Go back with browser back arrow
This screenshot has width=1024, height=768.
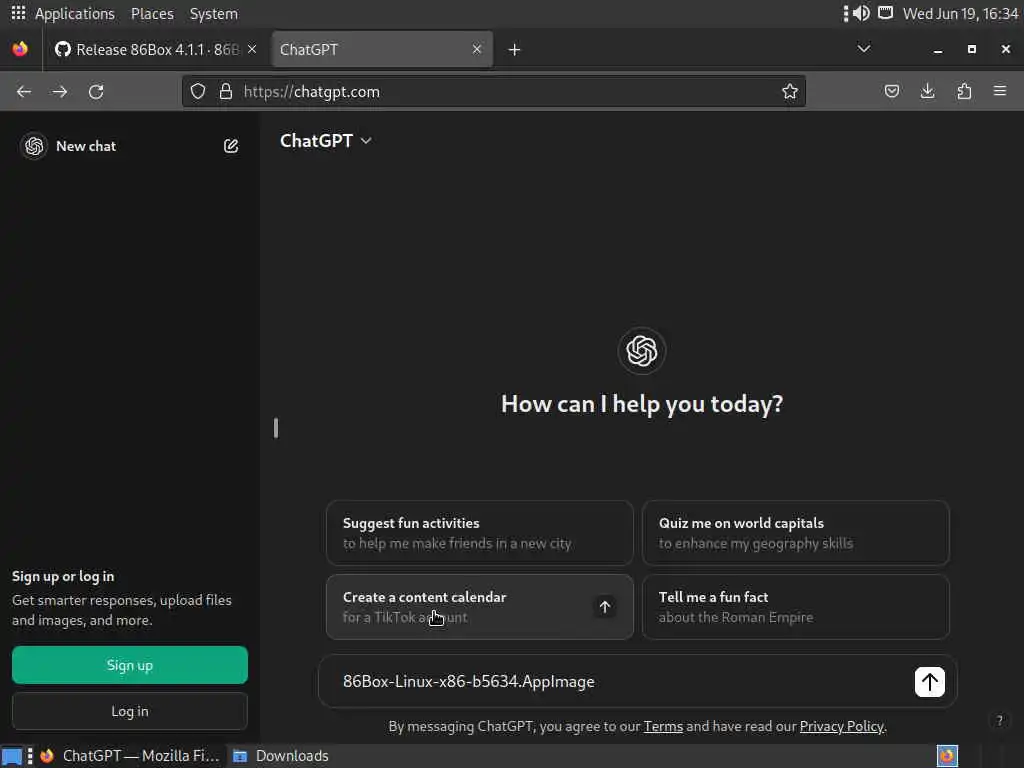(24, 91)
